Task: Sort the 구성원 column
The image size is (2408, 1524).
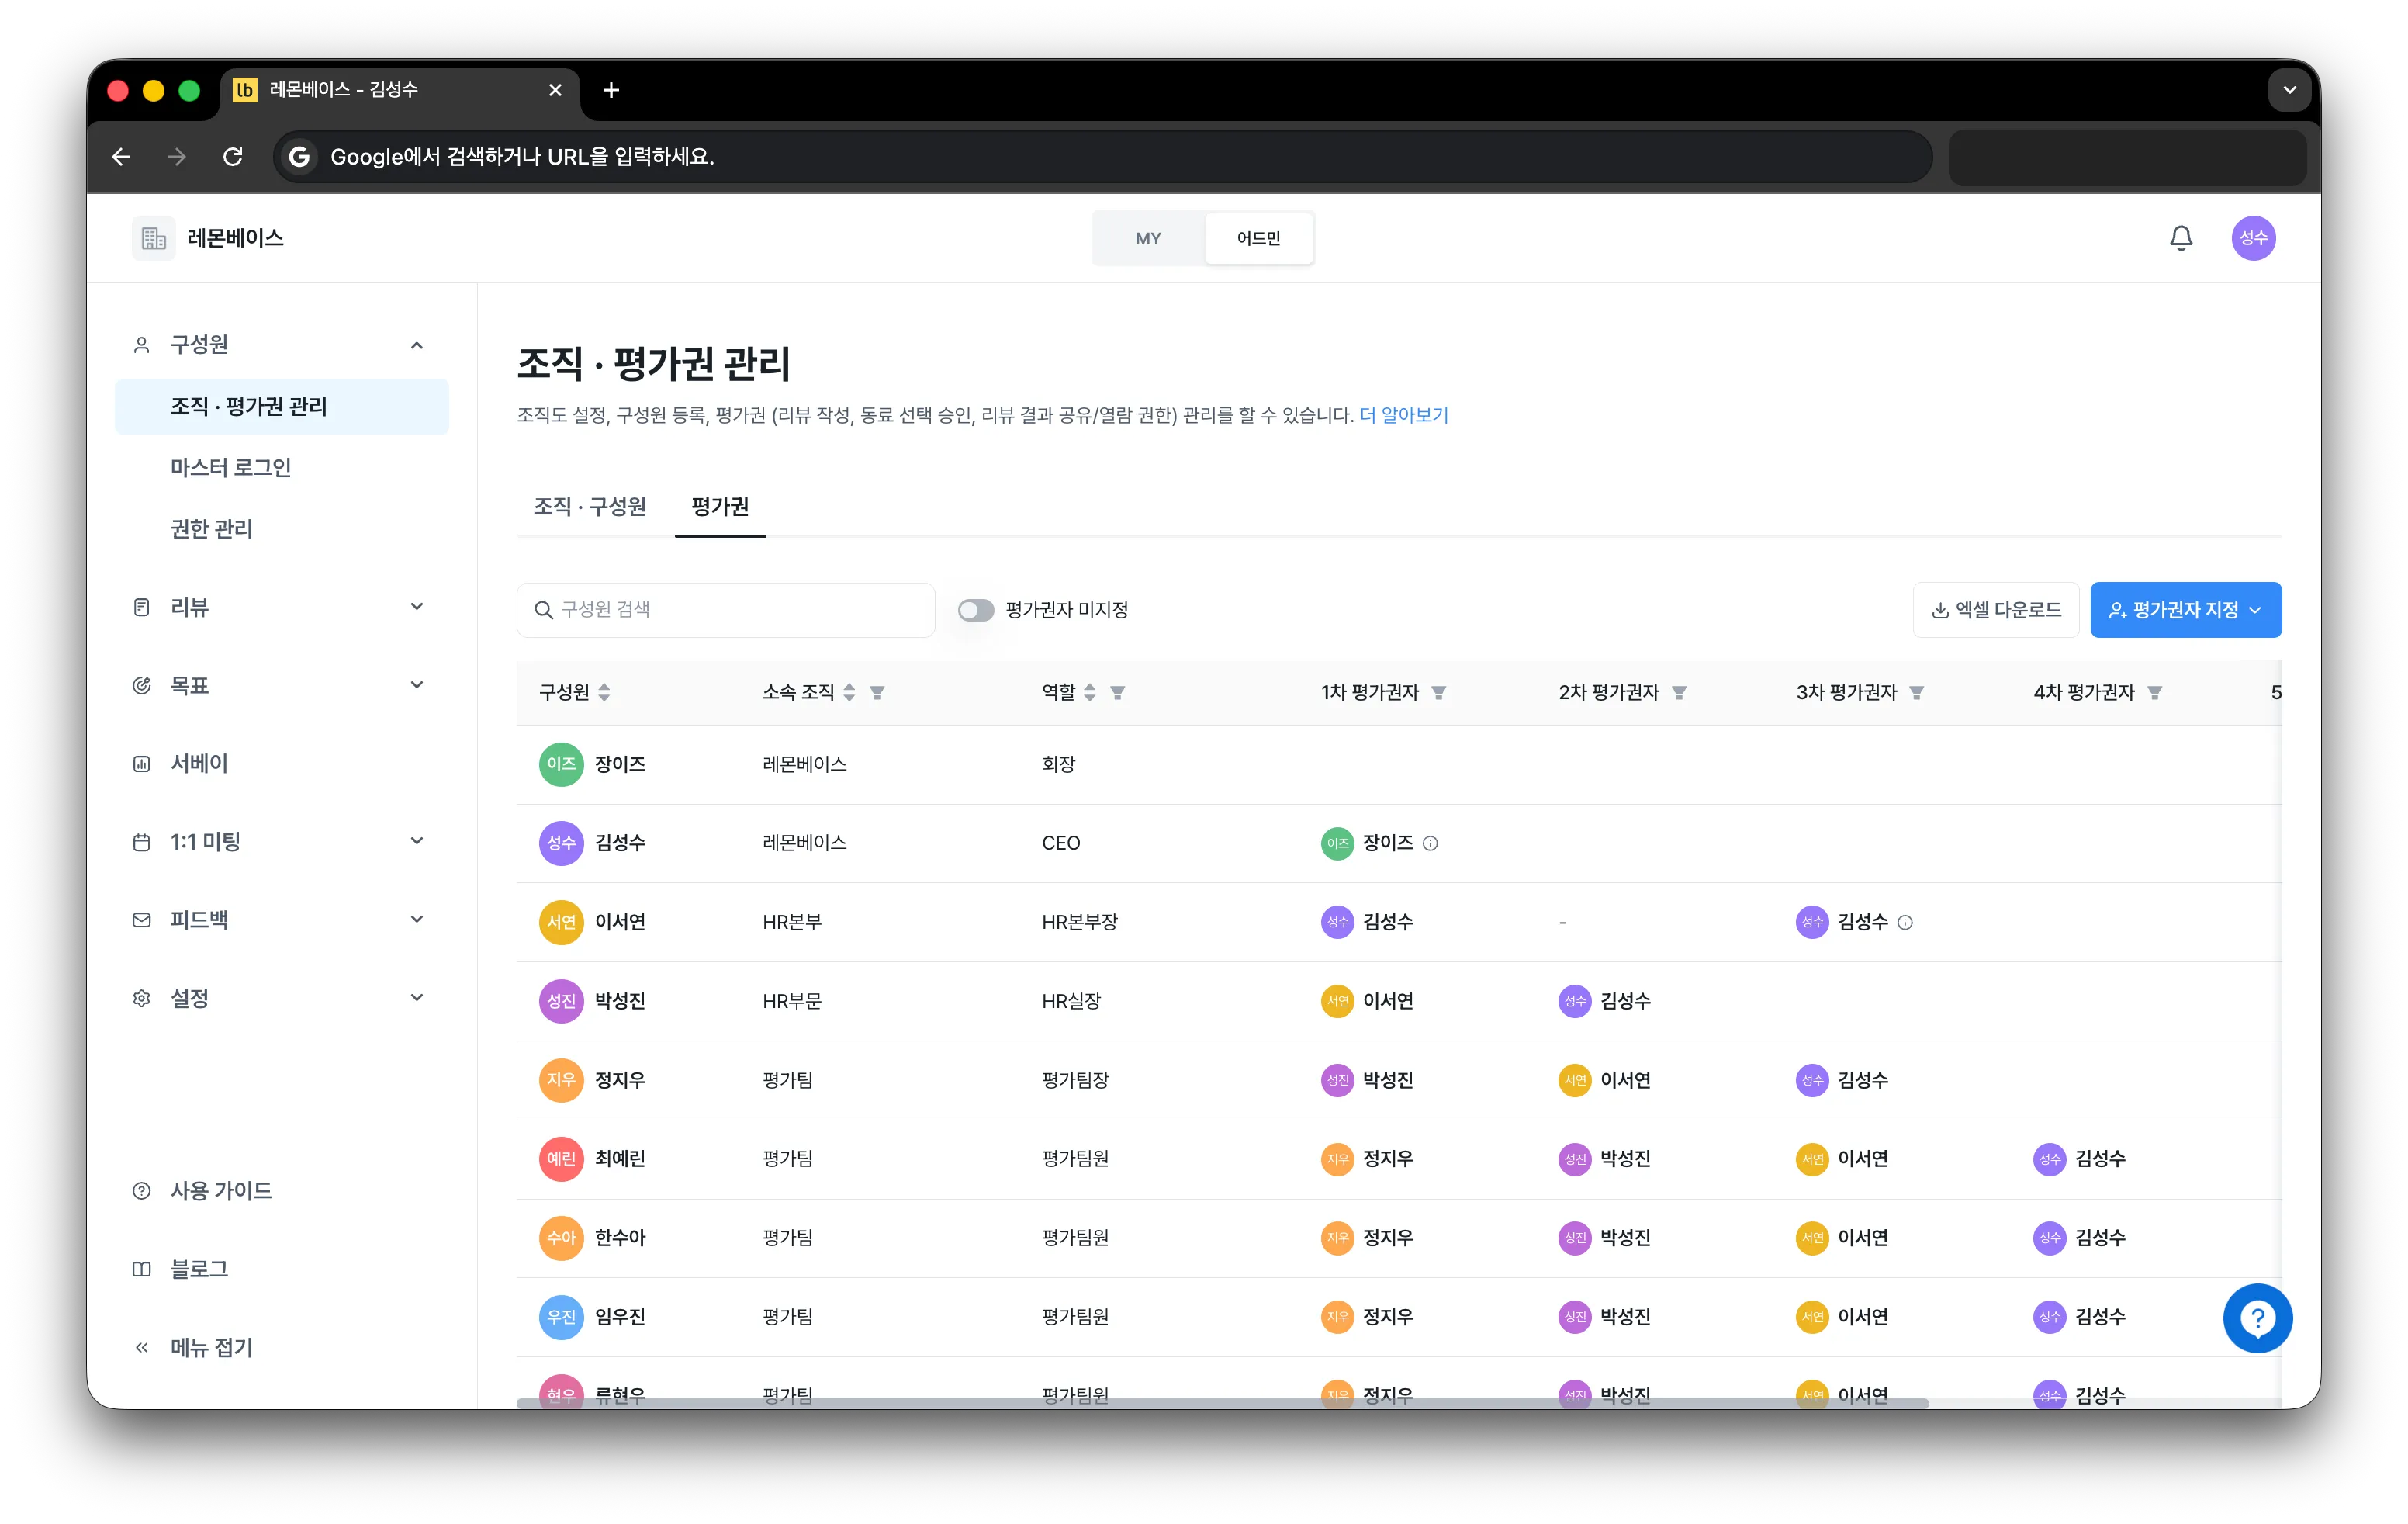Action: coord(604,692)
